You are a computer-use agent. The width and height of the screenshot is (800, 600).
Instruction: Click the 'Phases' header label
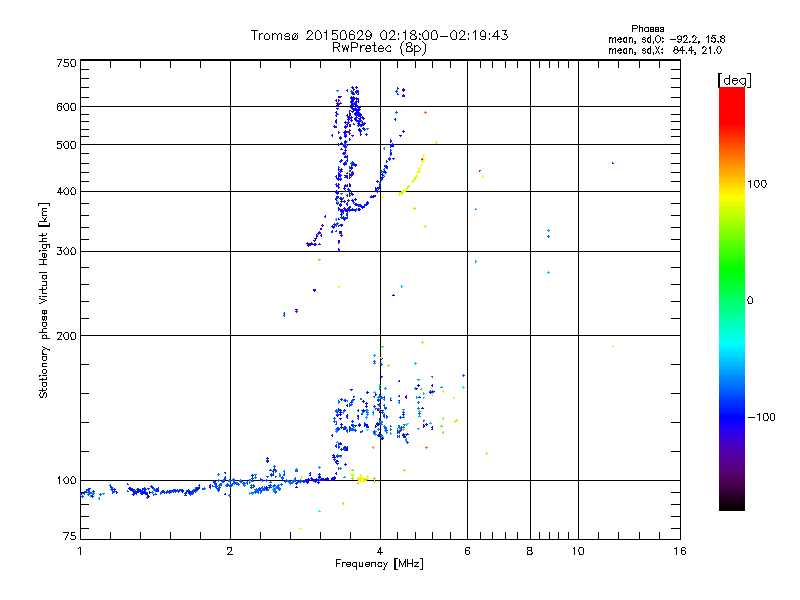[x=647, y=29]
